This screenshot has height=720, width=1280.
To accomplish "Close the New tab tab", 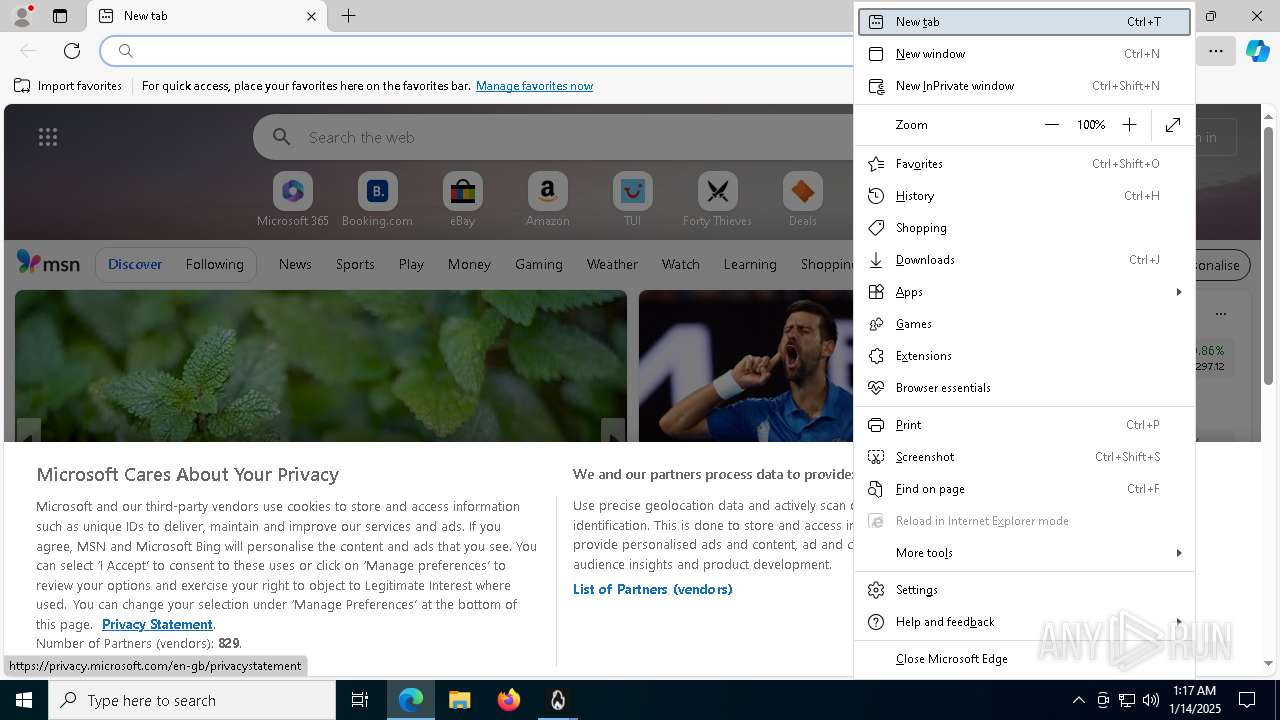I will coord(311,16).
